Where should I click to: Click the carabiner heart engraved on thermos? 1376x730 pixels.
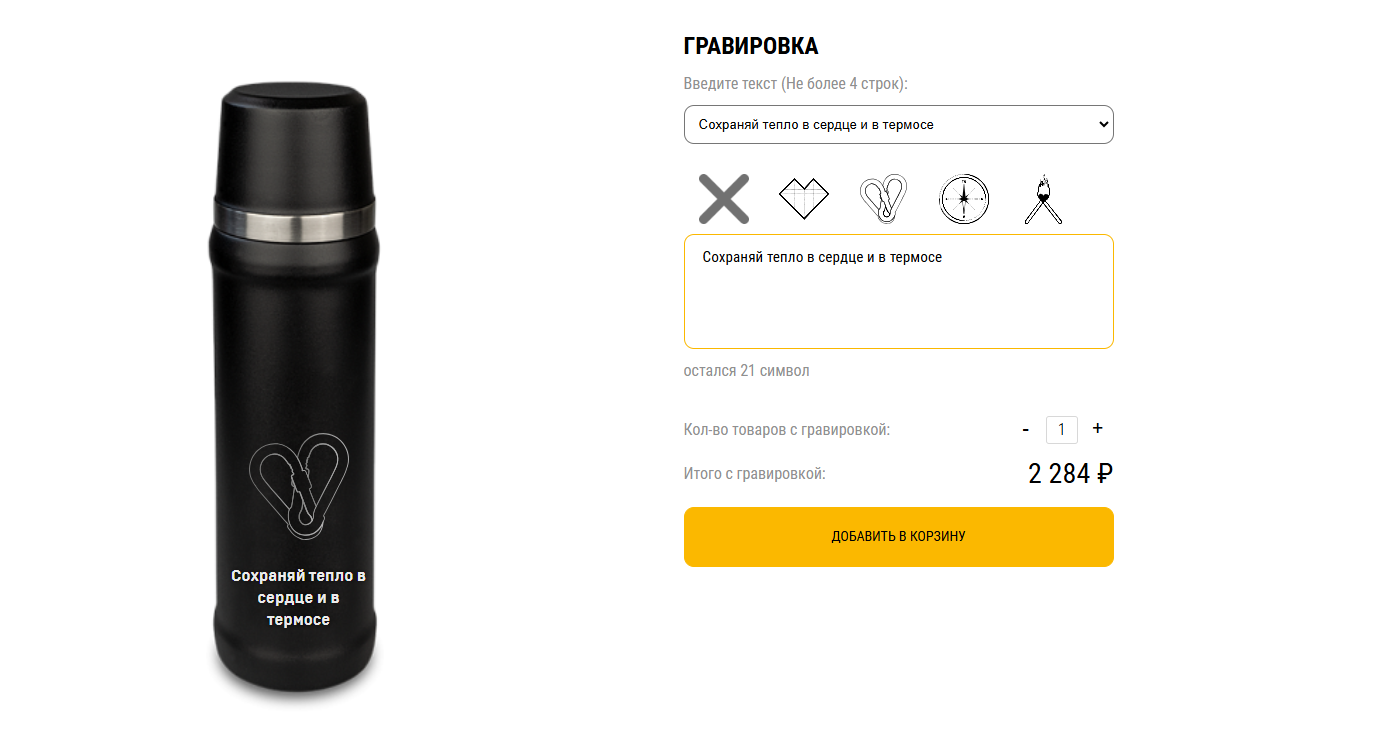300,483
